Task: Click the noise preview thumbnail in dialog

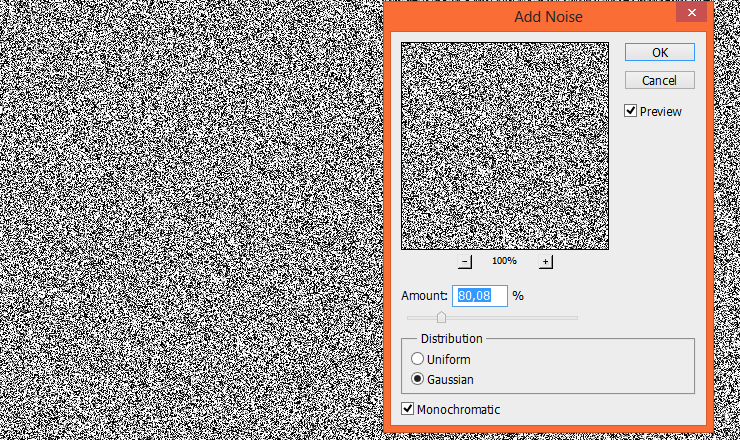Action: 505,146
